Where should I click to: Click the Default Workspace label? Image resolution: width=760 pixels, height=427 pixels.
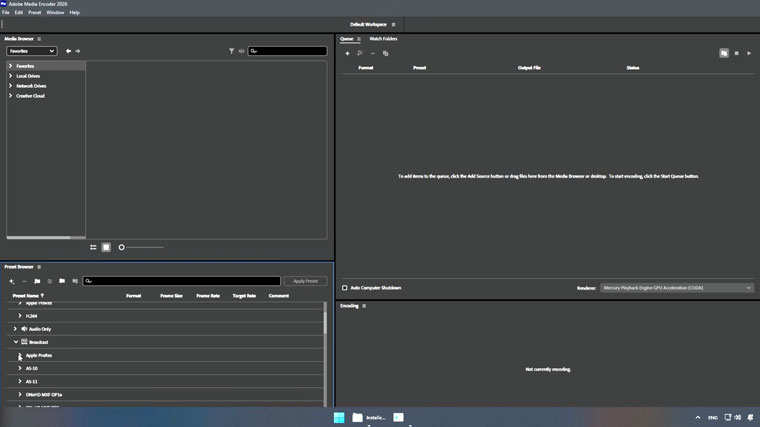pyautogui.click(x=368, y=24)
